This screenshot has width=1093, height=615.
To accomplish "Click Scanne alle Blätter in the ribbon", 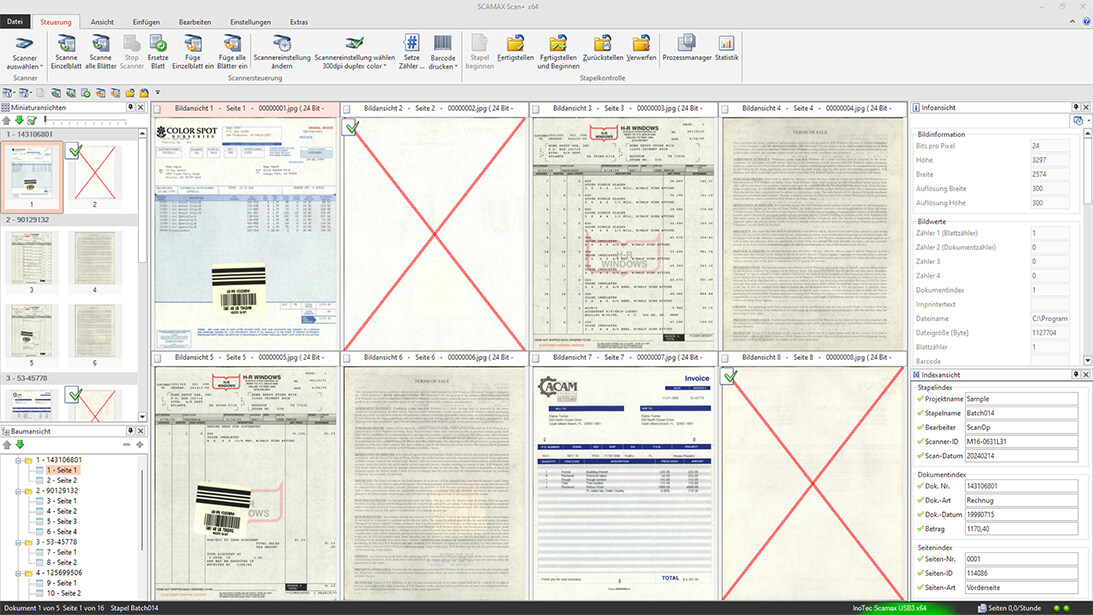I will (x=100, y=50).
